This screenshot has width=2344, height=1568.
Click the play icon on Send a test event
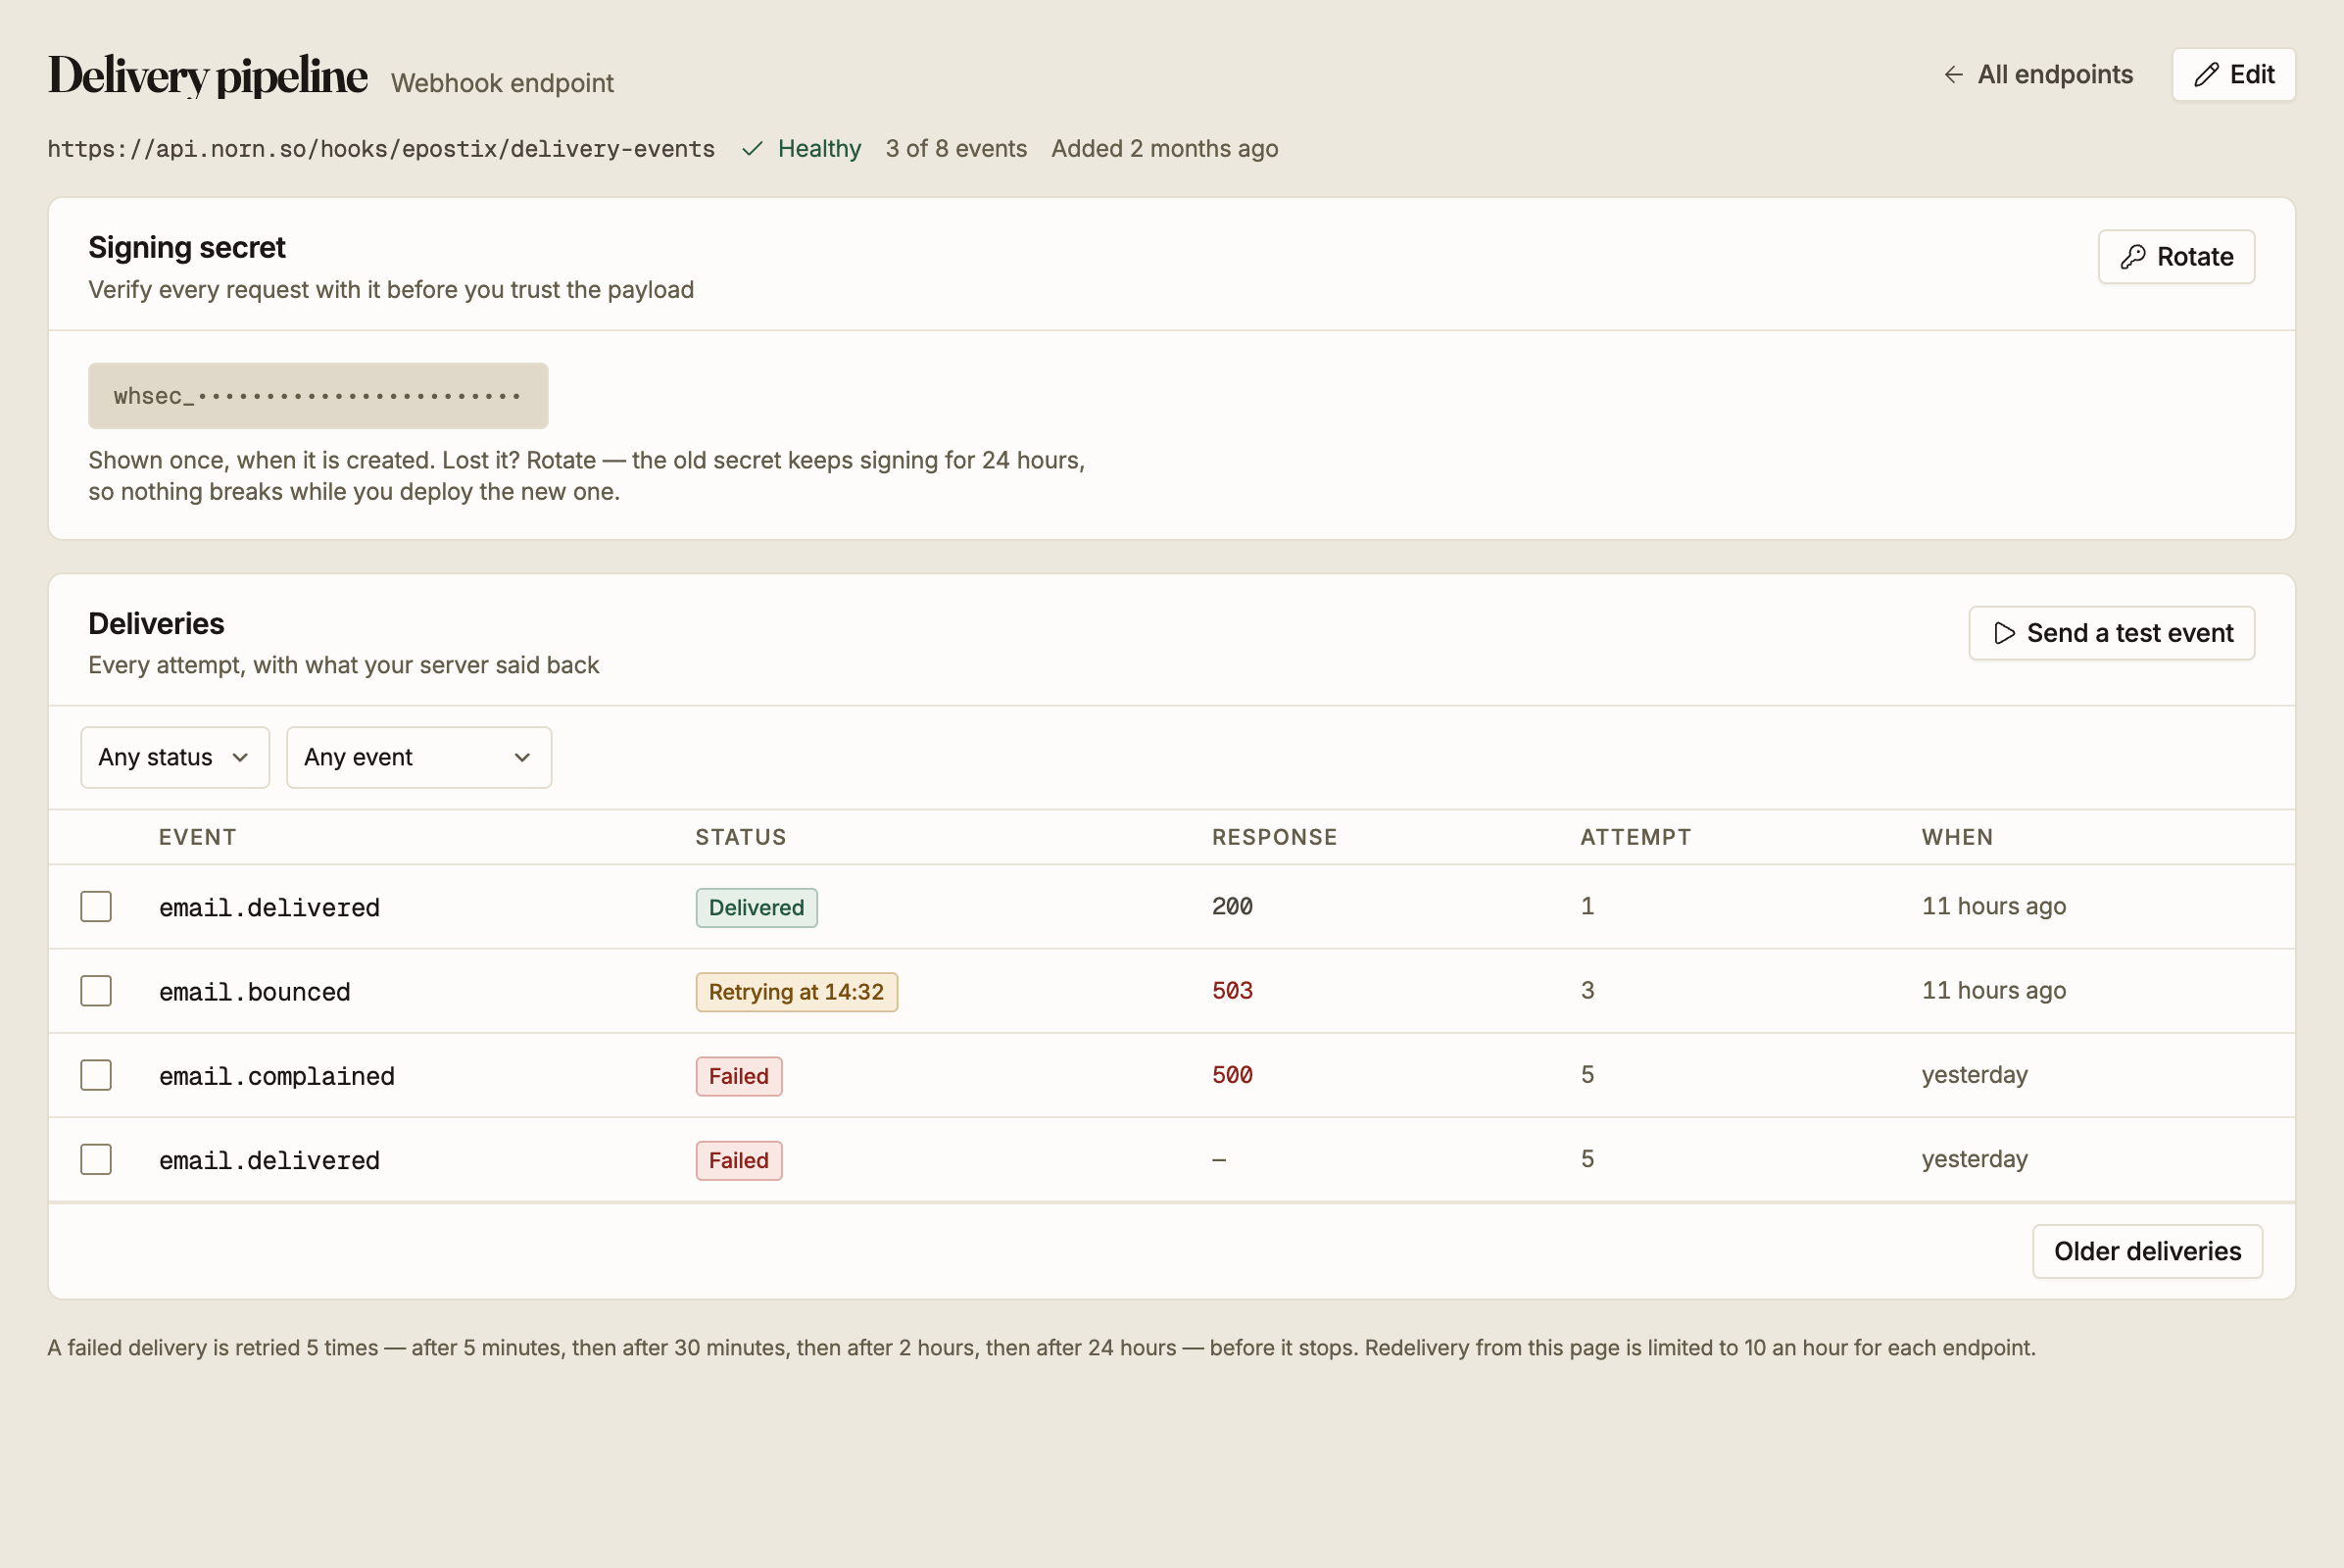tap(2004, 633)
